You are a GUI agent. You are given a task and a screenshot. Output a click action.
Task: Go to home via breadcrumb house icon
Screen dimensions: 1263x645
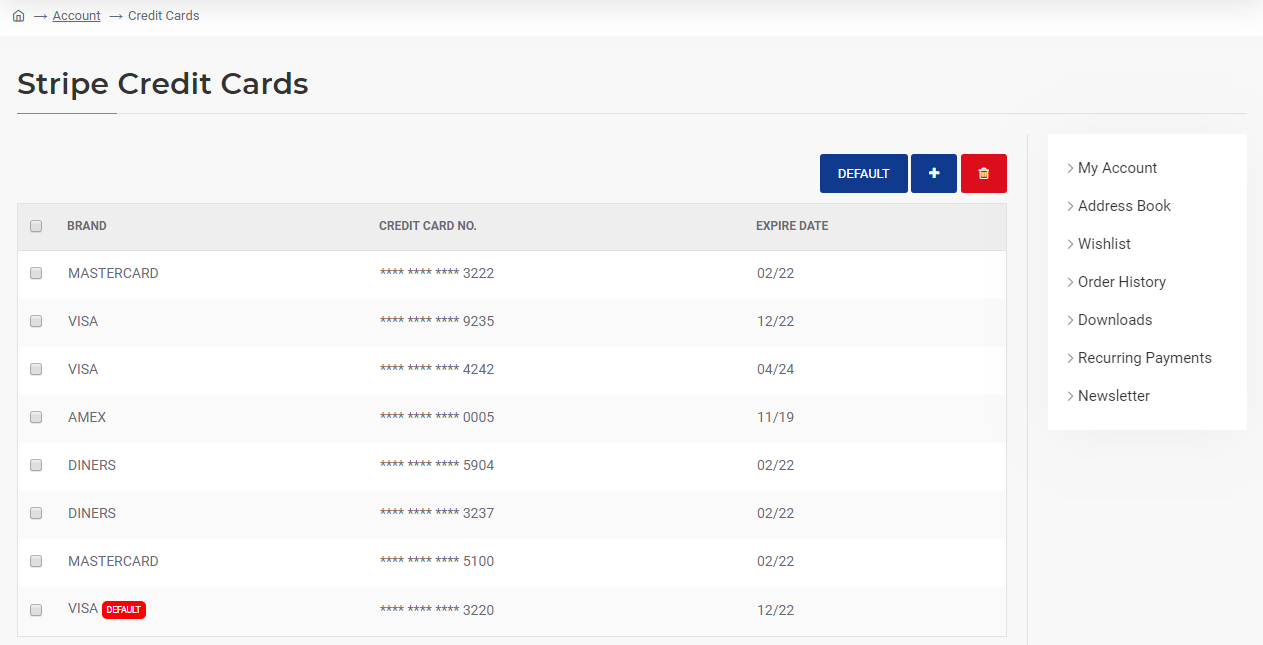coord(18,16)
